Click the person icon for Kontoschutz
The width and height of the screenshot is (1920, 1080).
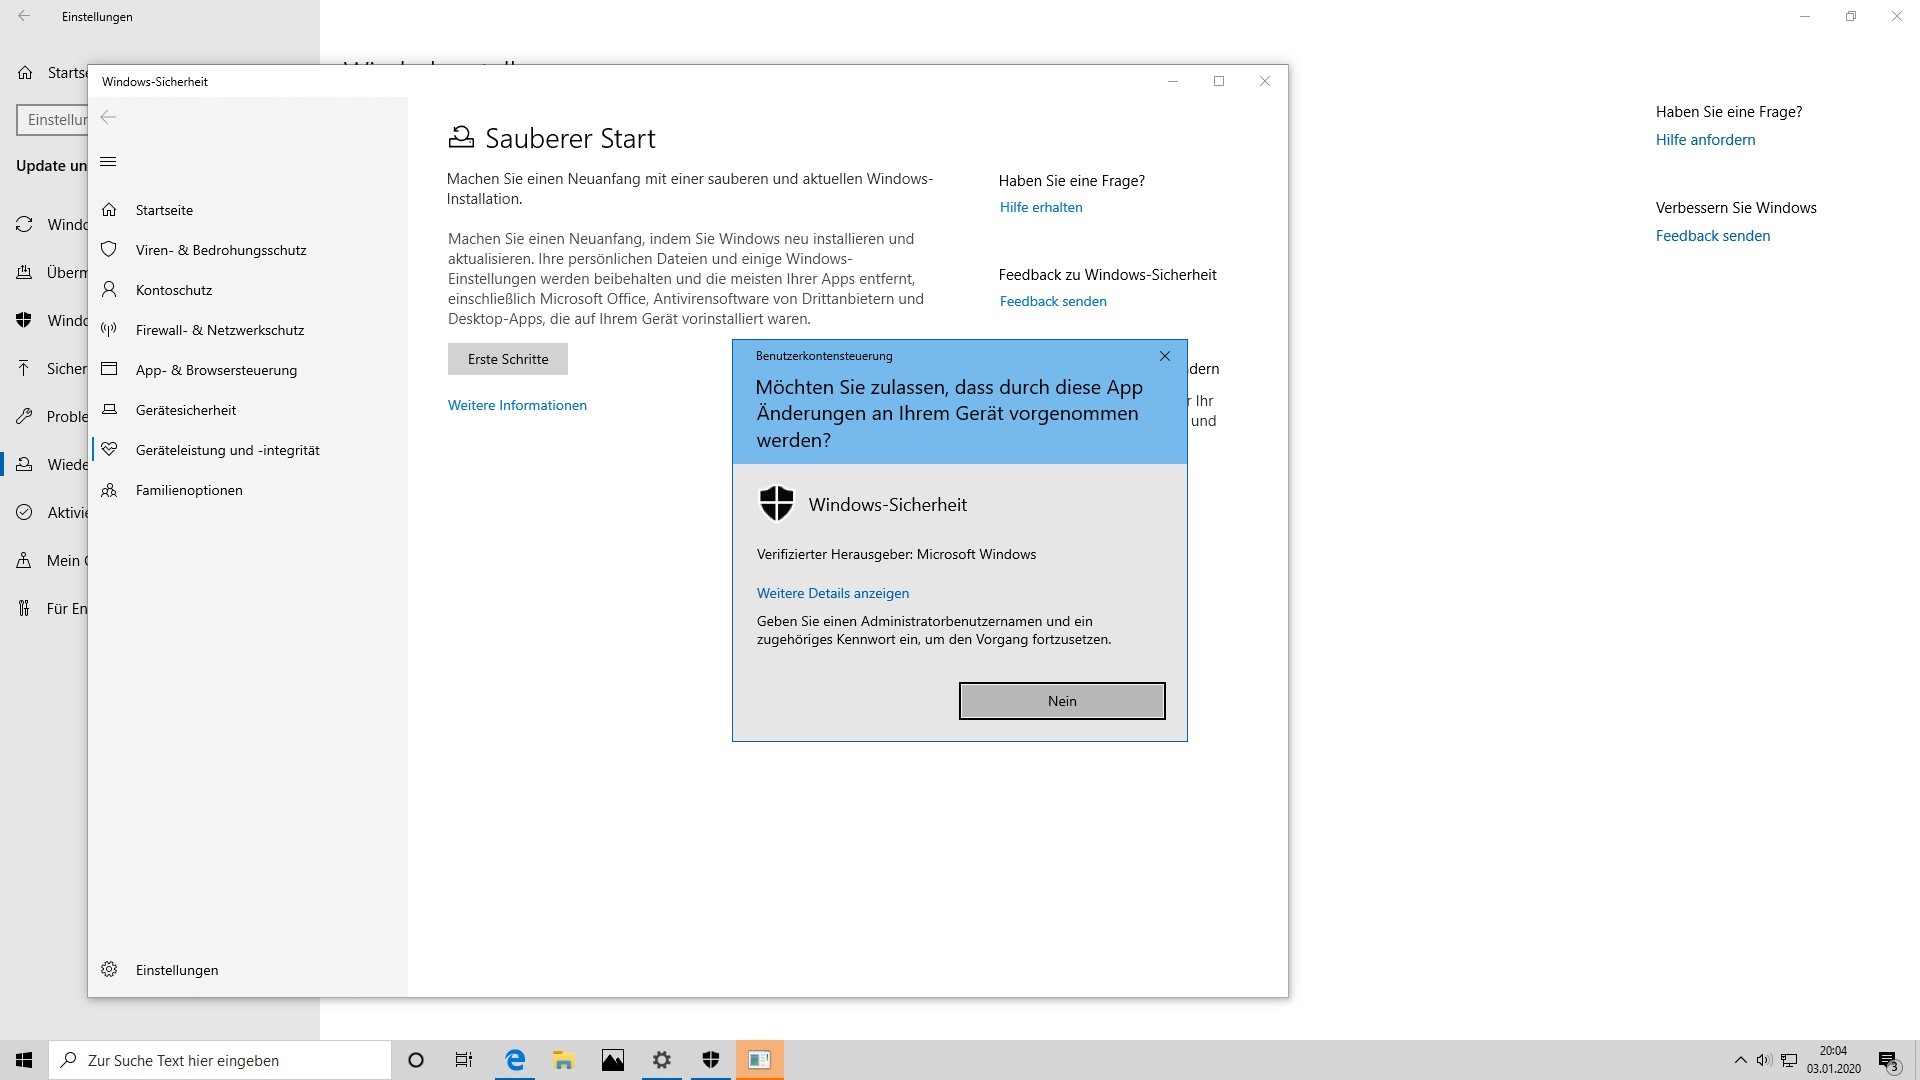point(109,290)
